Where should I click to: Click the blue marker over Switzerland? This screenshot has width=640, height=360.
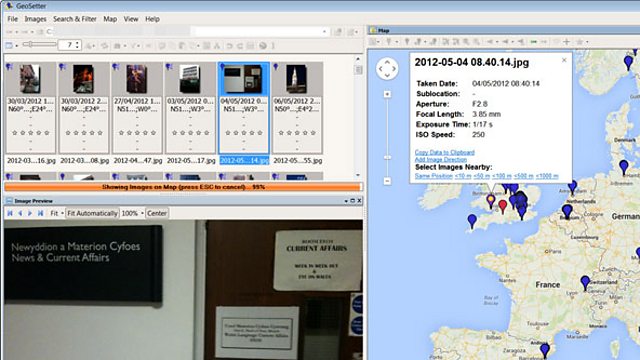[585, 282]
